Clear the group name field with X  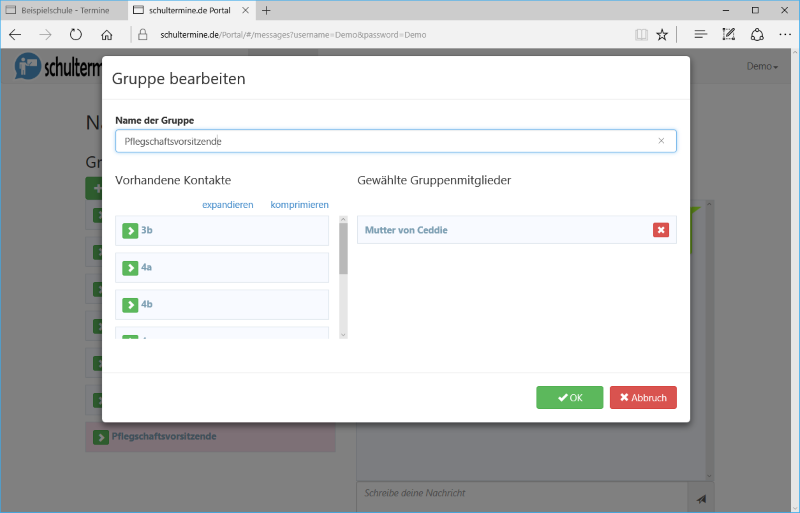661,141
